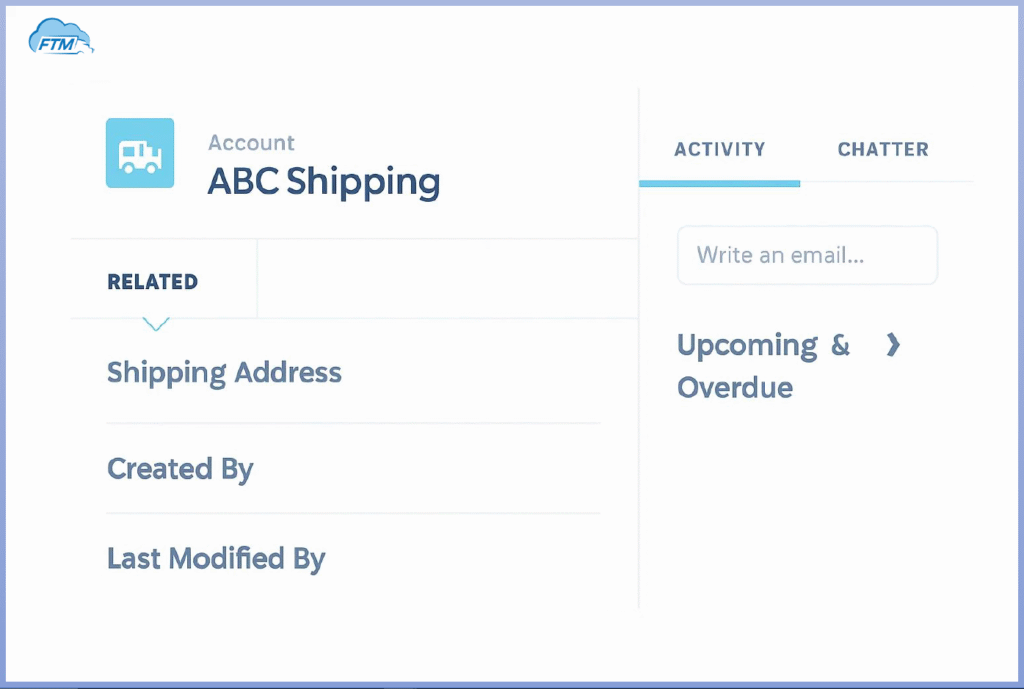
Task: Click the empty area under Upcoming & Overdue
Action: [805, 500]
